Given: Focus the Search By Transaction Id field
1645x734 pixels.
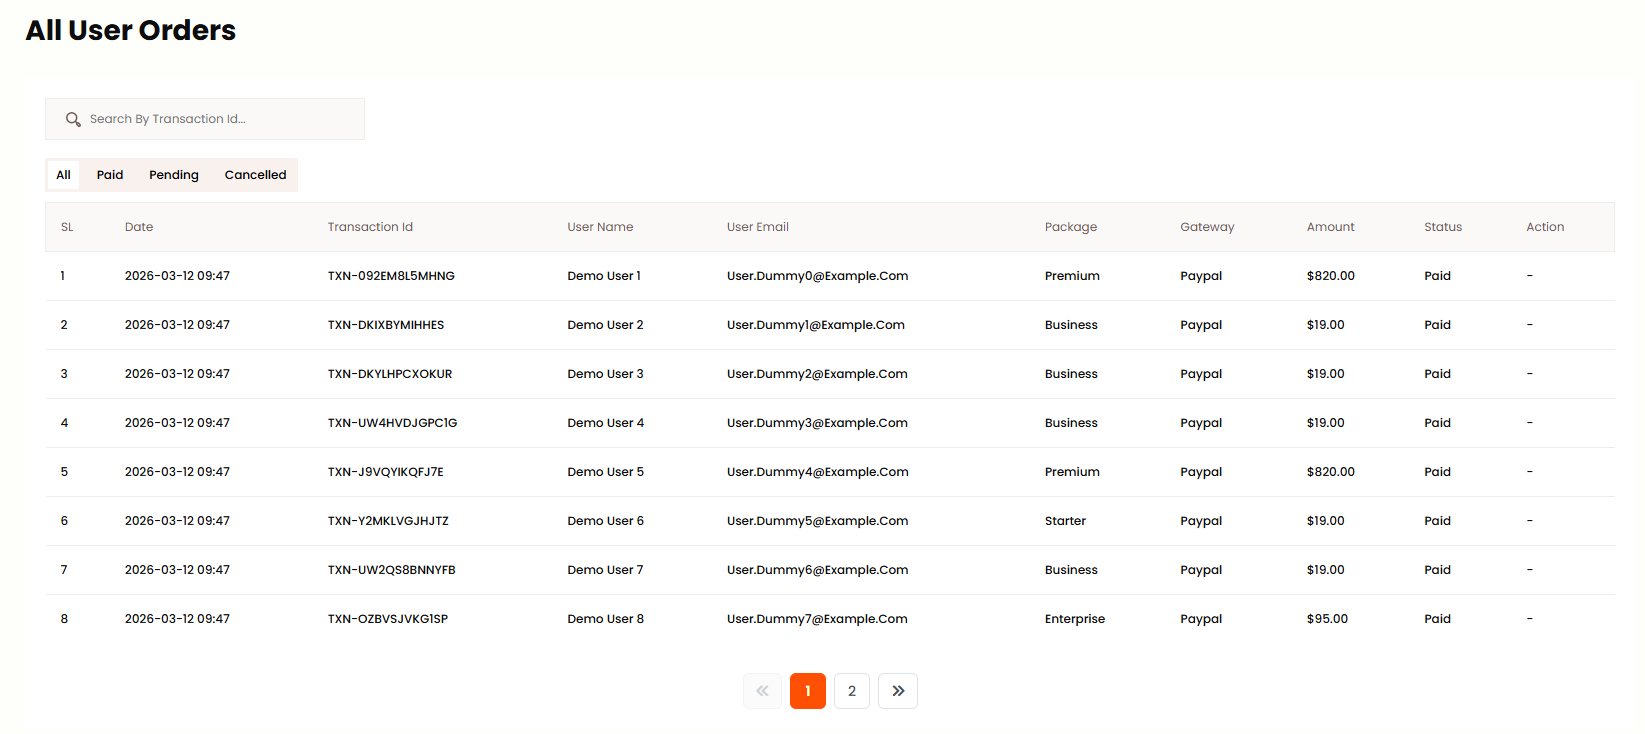Looking at the screenshot, I should pos(205,119).
